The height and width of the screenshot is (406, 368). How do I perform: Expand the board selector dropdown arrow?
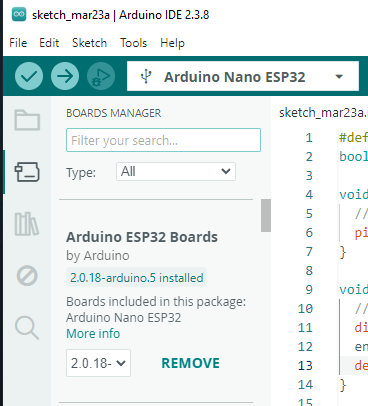339,77
